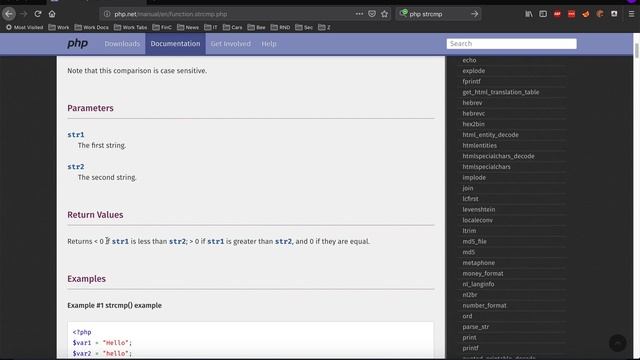Open the hex2bin function link
The width and height of the screenshot is (640, 360).
tap(473, 124)
